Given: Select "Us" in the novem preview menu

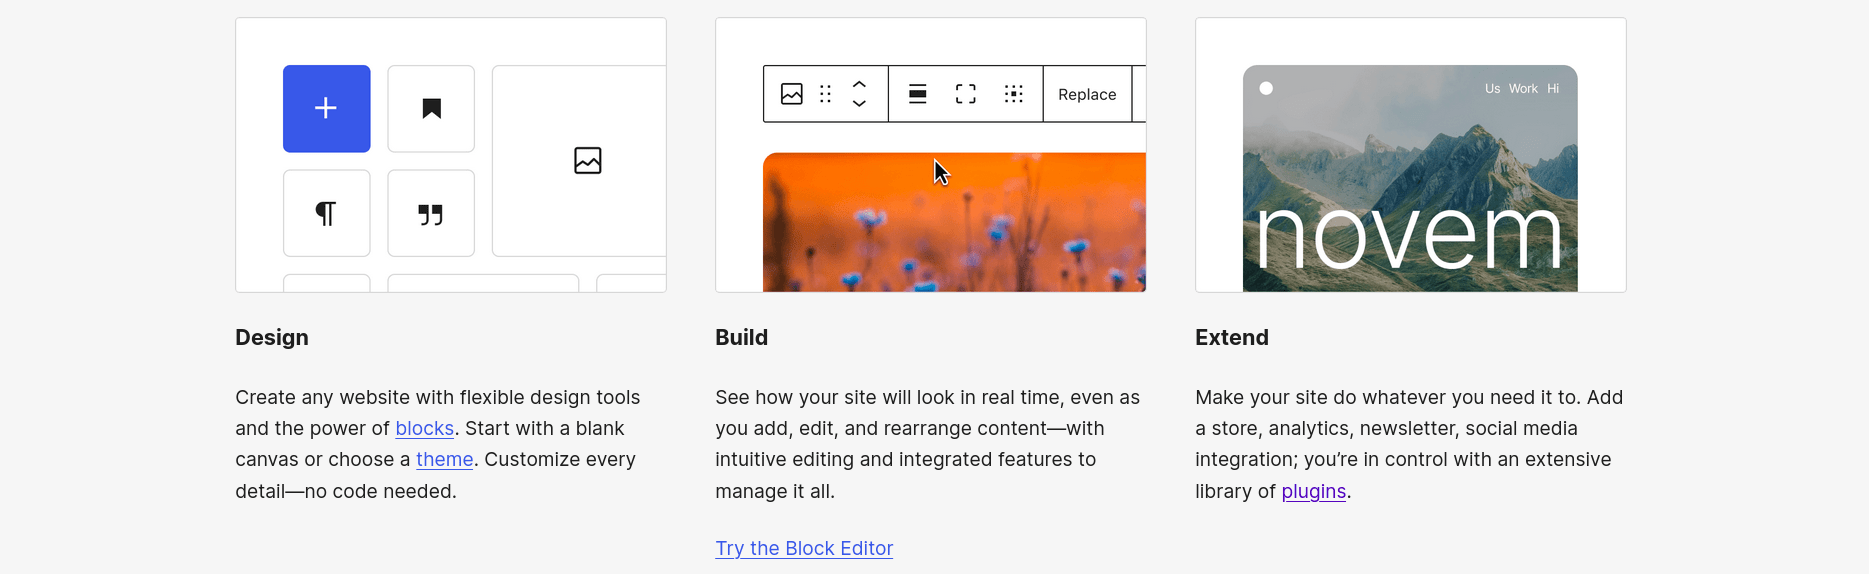Looking at the screenshot, I should pos(1492,89).
